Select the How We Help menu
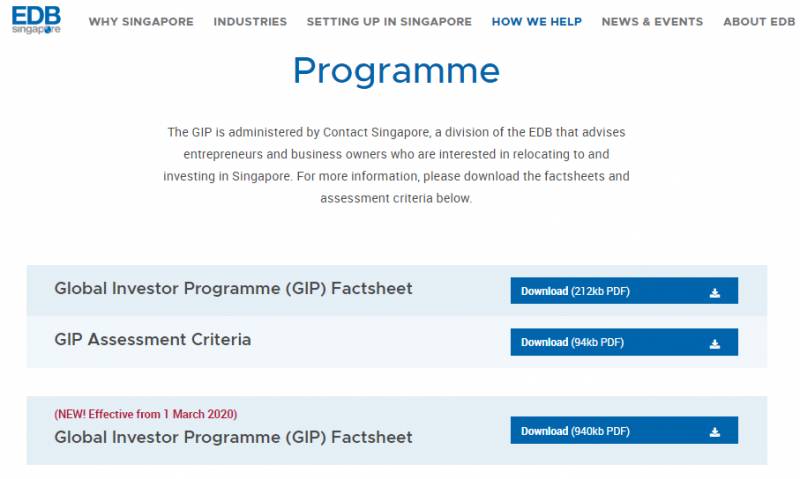Image resolution: width=800 pixels, height=479 pixels. tap(536, 22)
